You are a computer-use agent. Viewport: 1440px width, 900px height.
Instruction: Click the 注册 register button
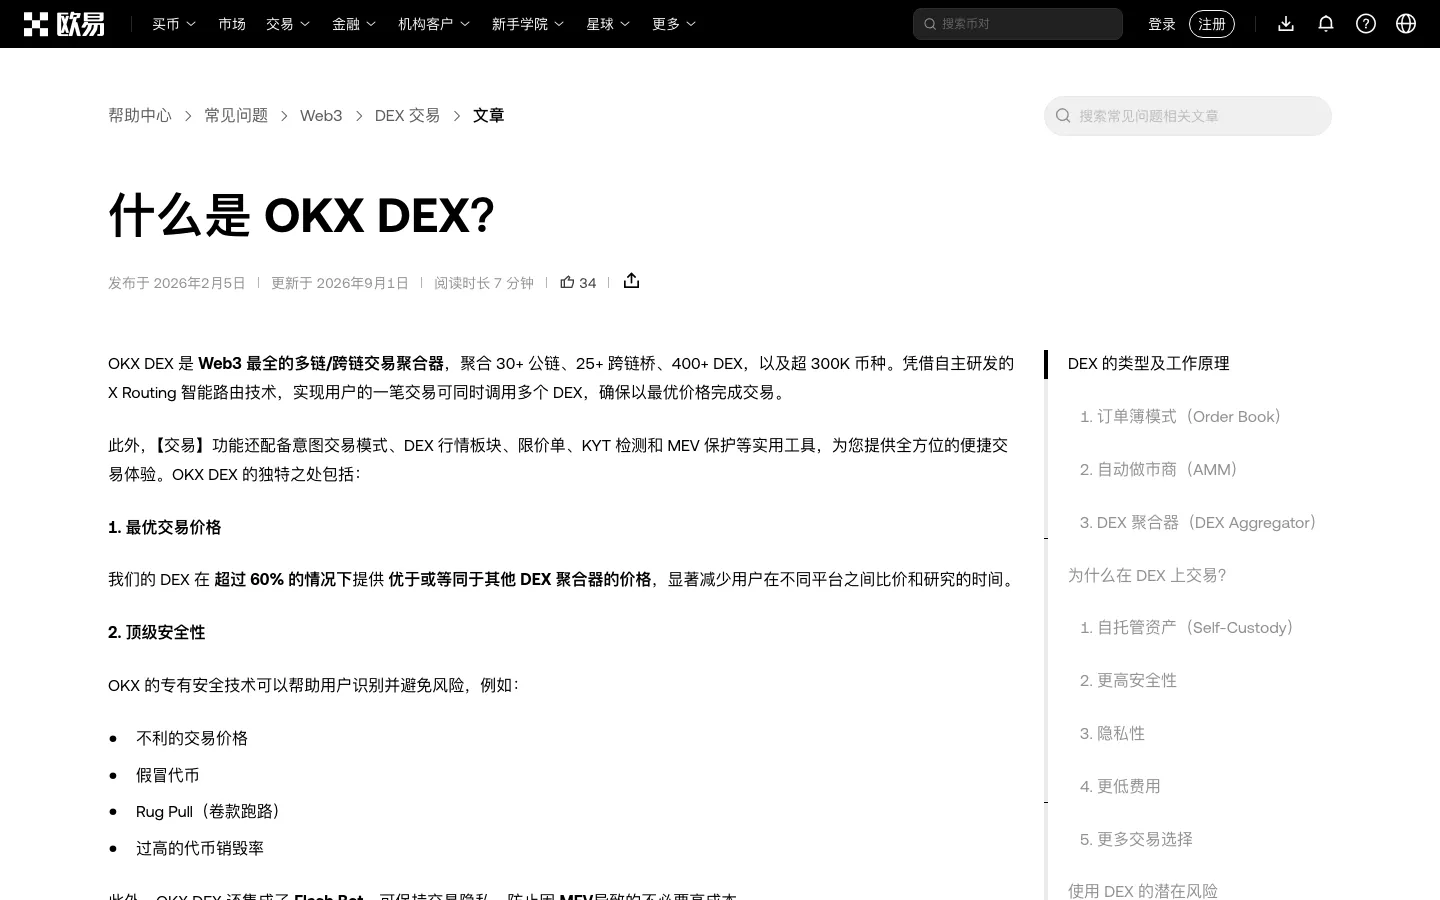coord(1212,24)
